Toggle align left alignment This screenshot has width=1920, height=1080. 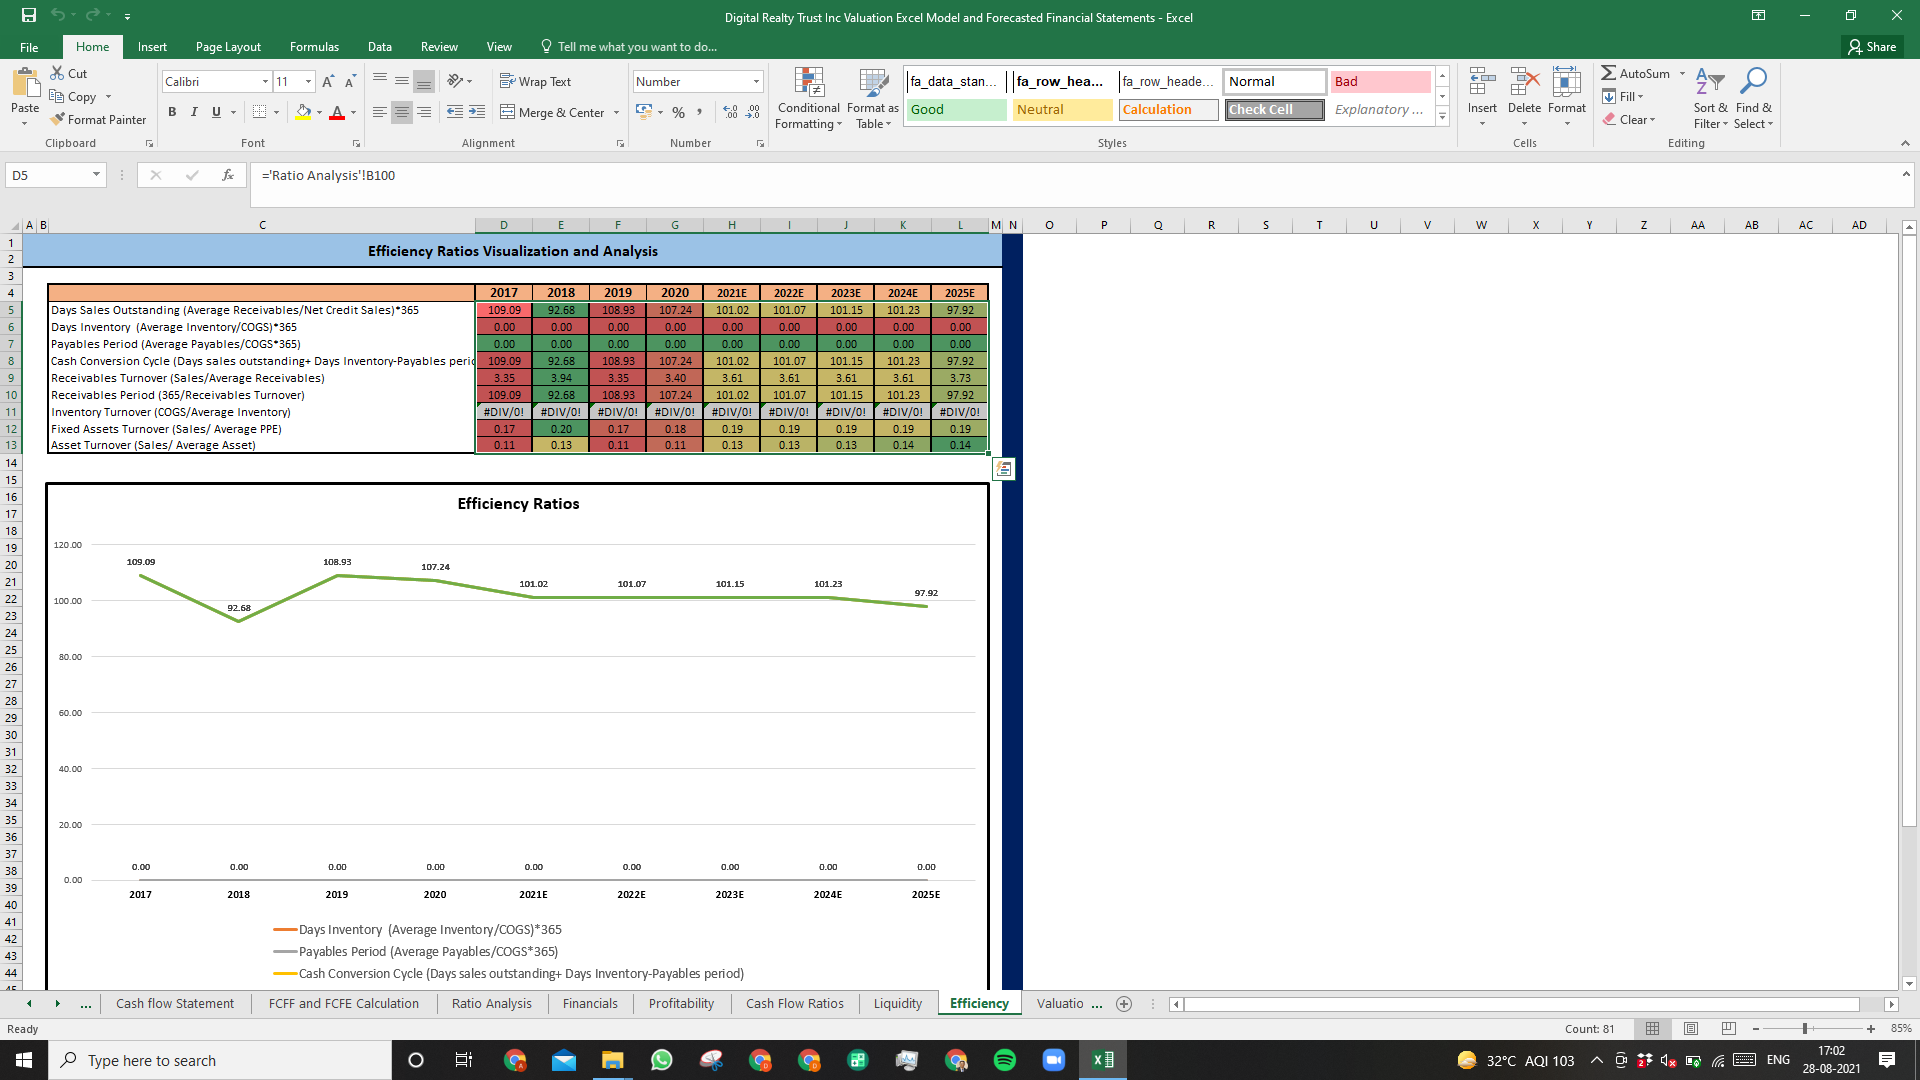click(380, 112)
